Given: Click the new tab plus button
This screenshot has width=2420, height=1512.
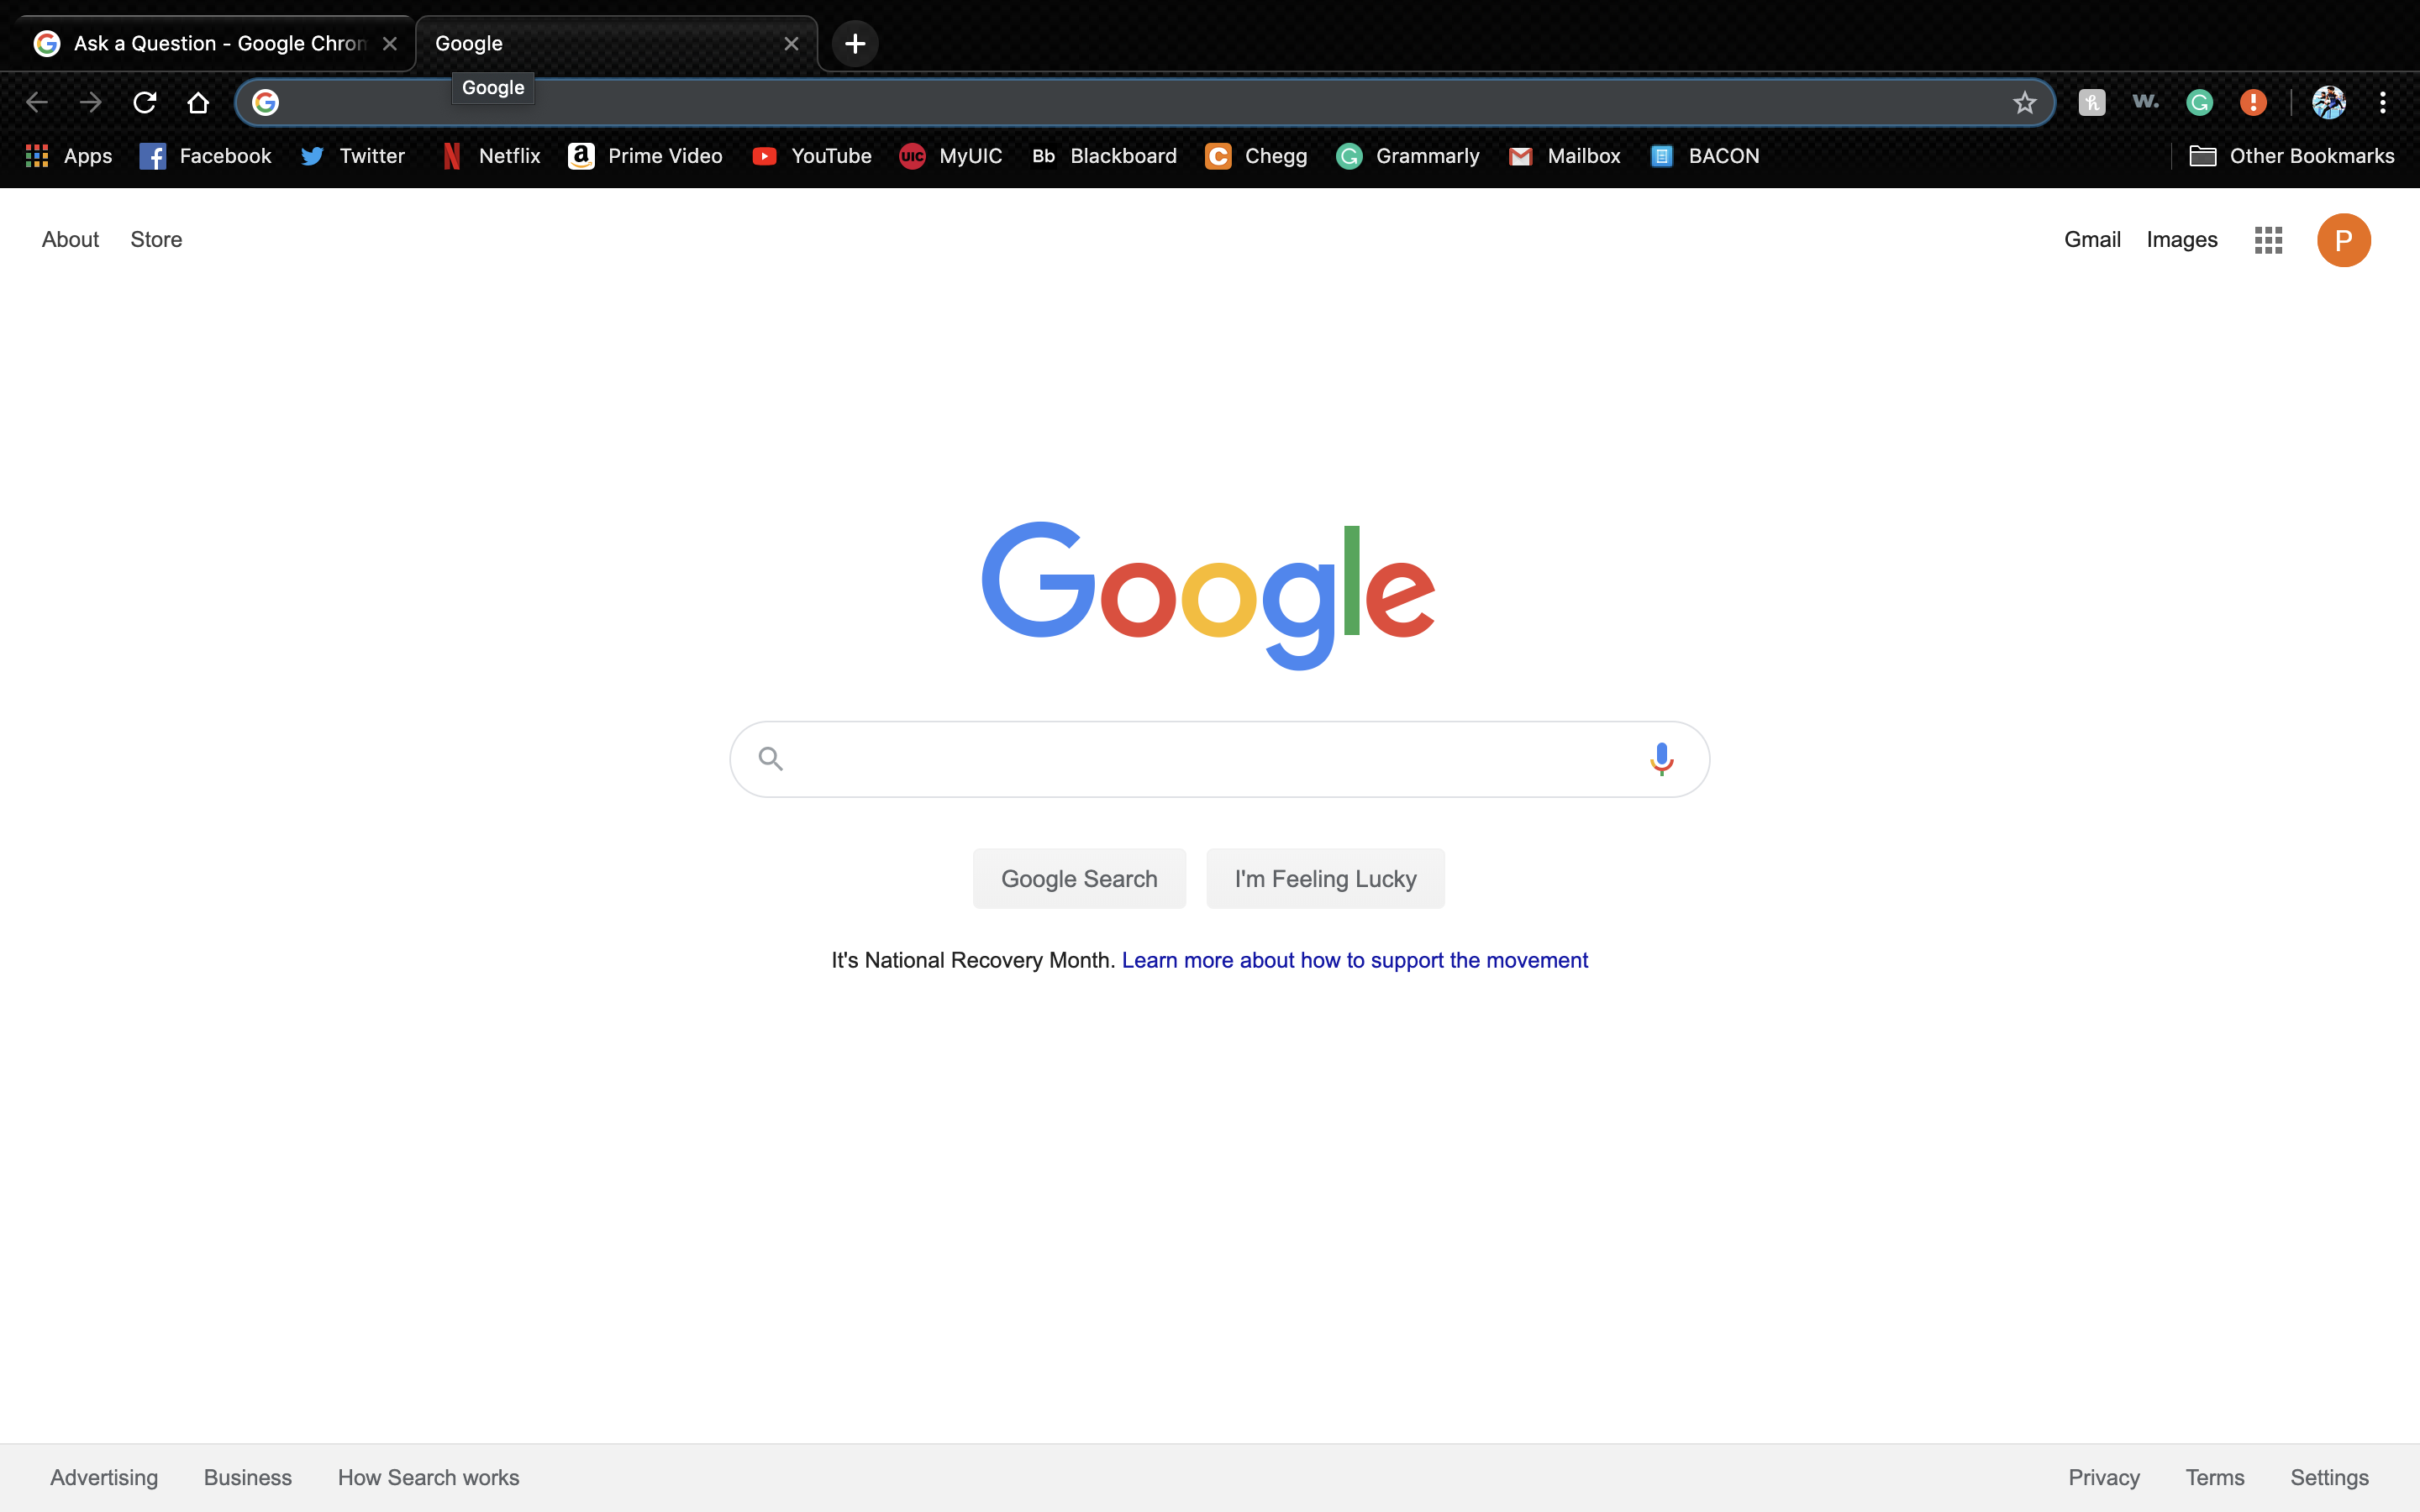Looking at the screenshot, I should tap(852, 44).
